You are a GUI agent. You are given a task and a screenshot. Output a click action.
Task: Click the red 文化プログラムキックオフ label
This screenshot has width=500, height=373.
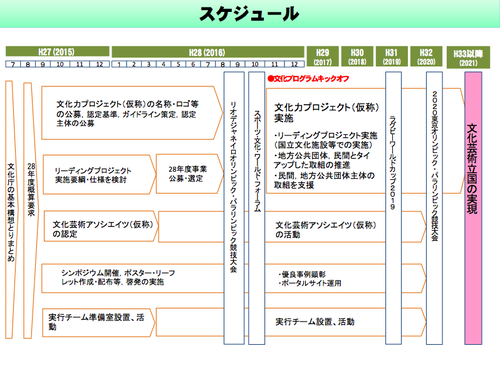308,79
